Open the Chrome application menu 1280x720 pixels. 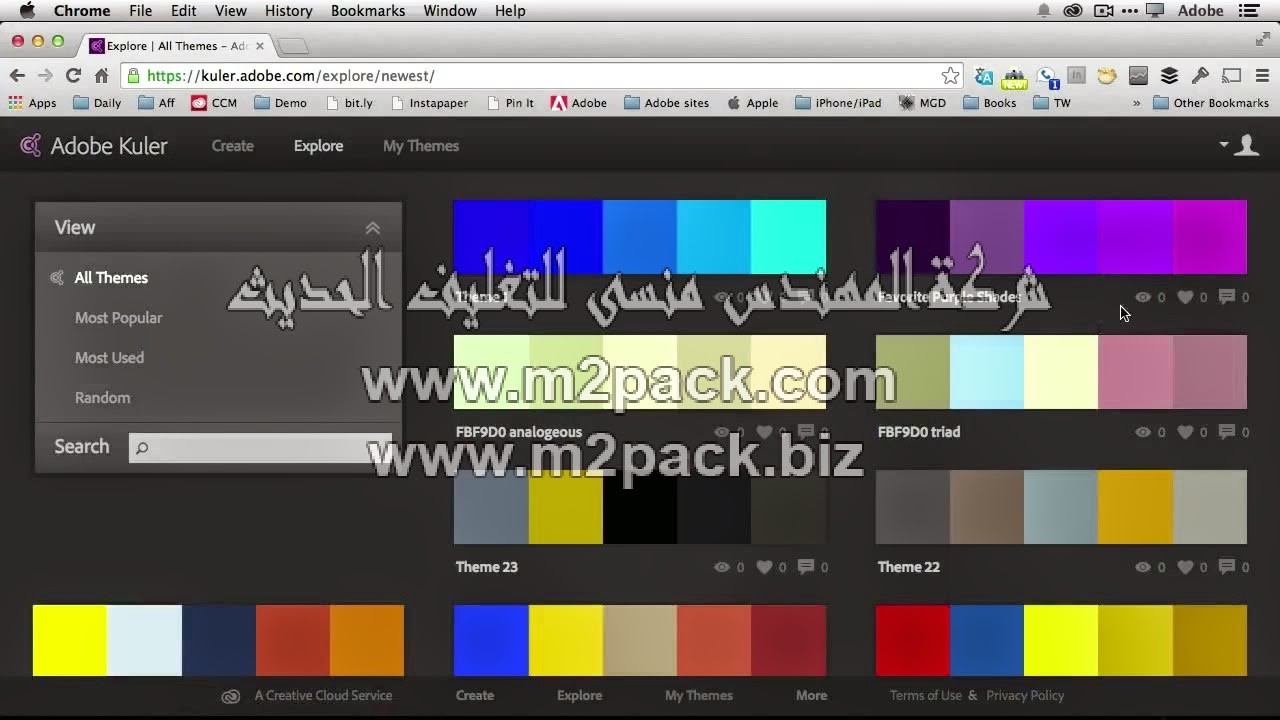pyautogui.click(x=82, y=11)
